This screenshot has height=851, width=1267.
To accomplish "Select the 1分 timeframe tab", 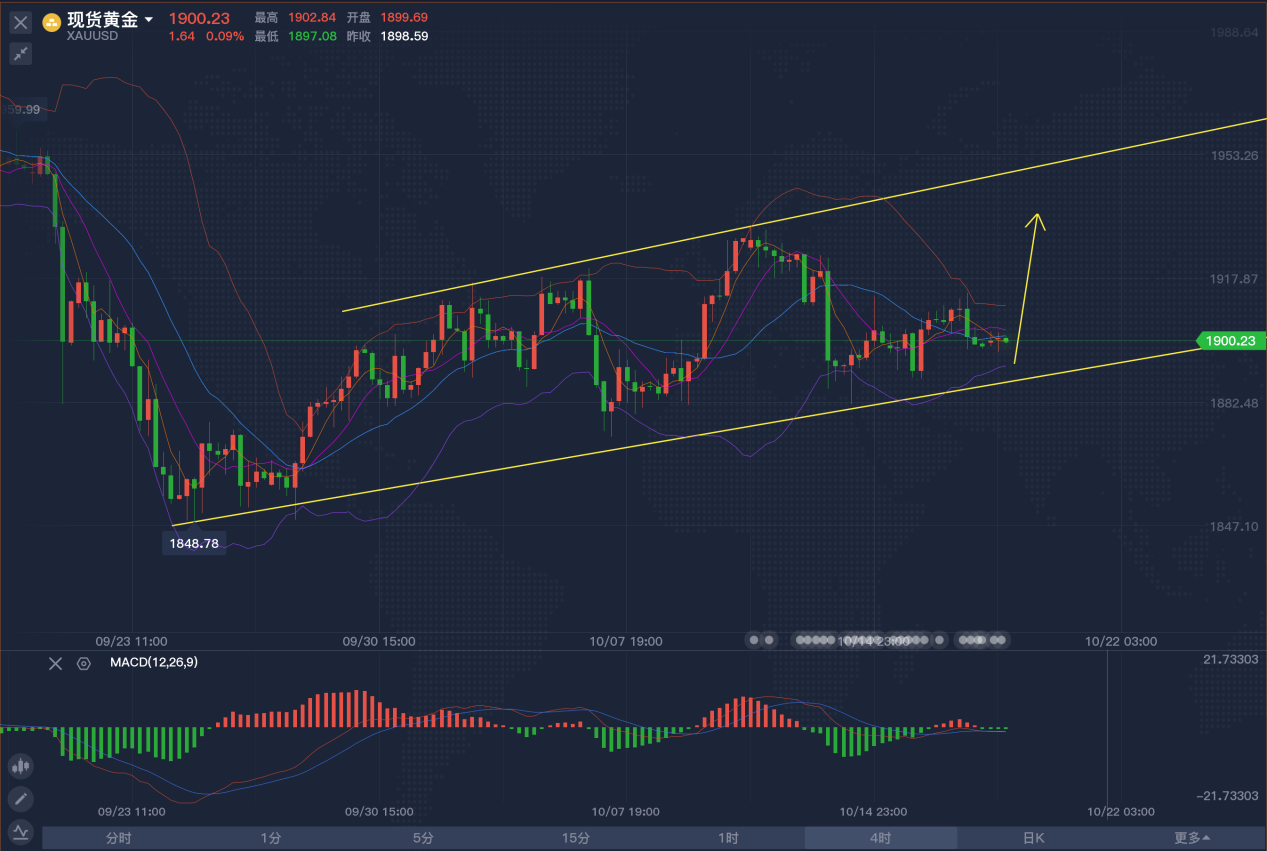I will point(270,838).
